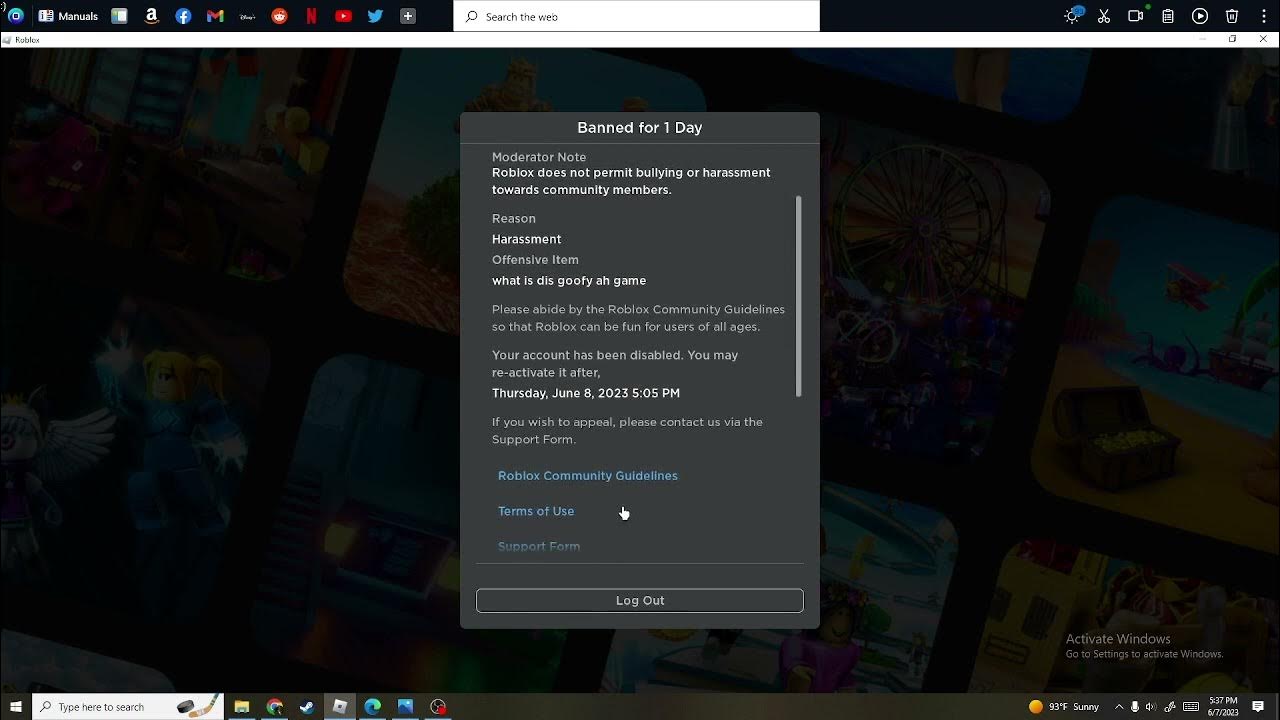The height and width of the screenshot is (720, 1280).
Task: Click the weather sun icon in top bar
Action: pyautogui.click(x=1073, y=15)
